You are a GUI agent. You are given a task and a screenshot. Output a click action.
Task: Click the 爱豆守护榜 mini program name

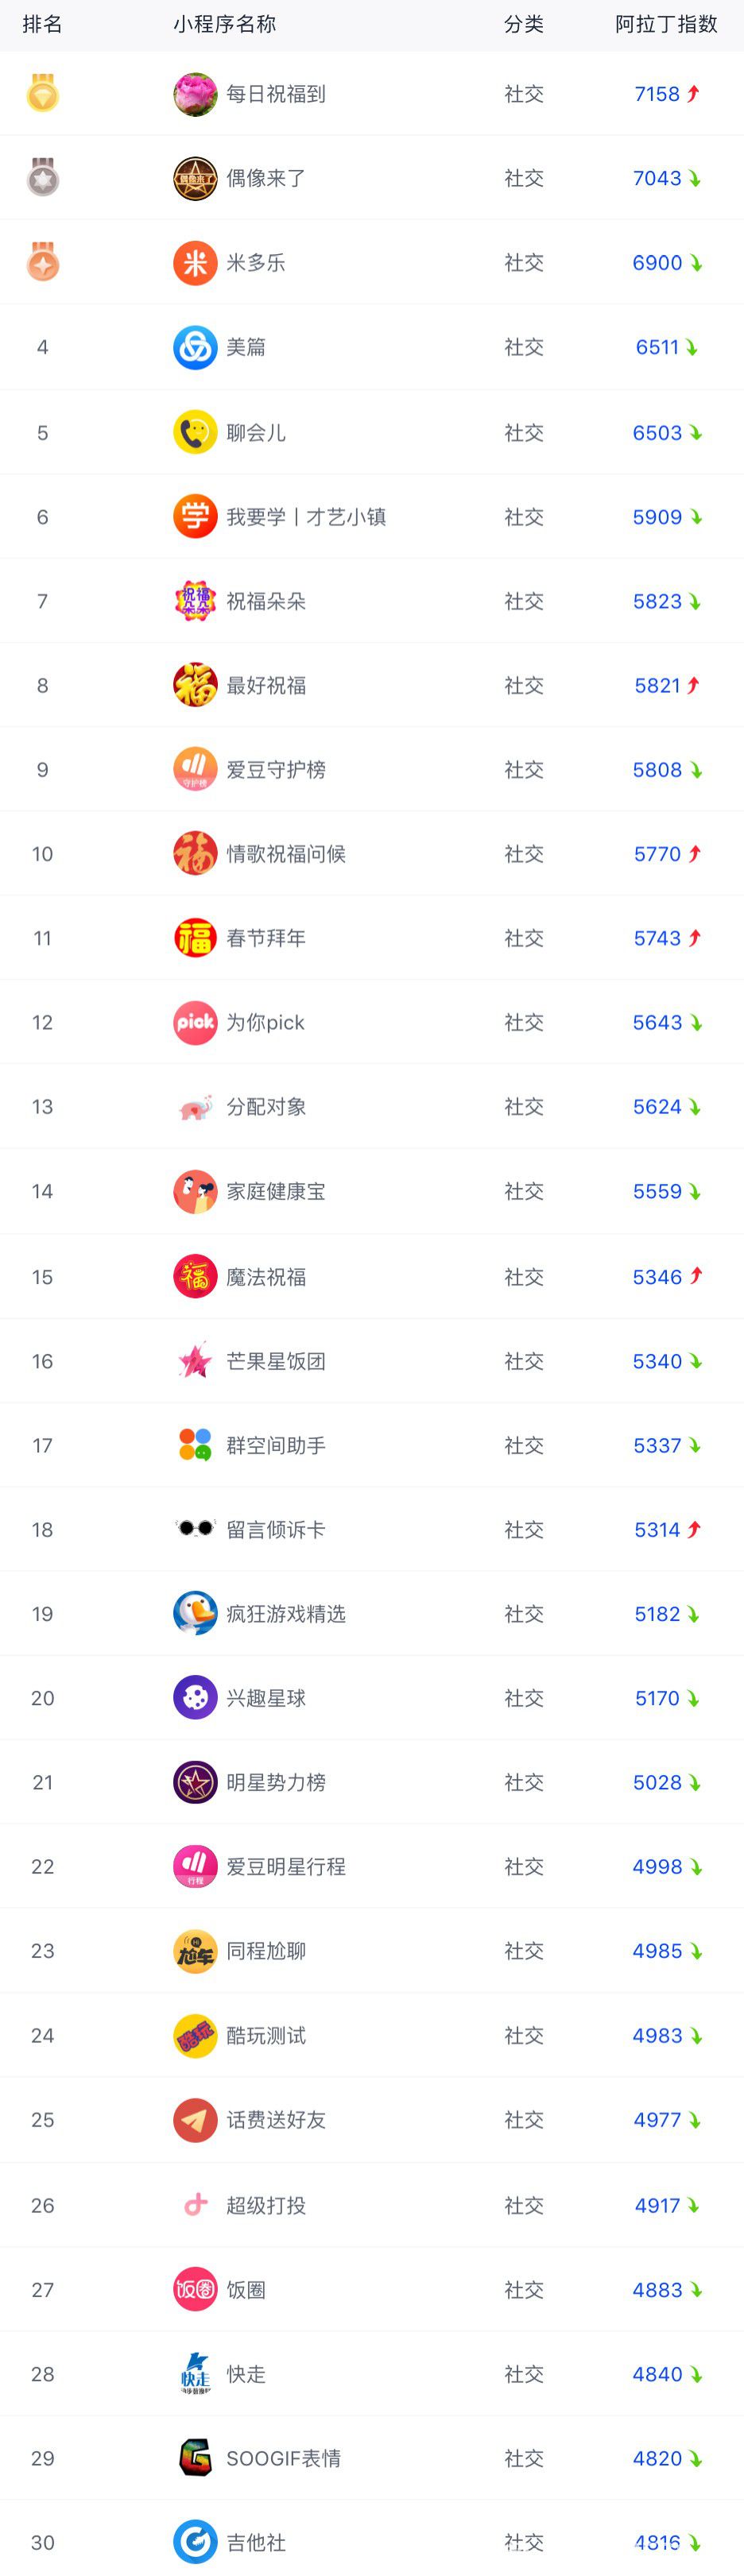276,770
